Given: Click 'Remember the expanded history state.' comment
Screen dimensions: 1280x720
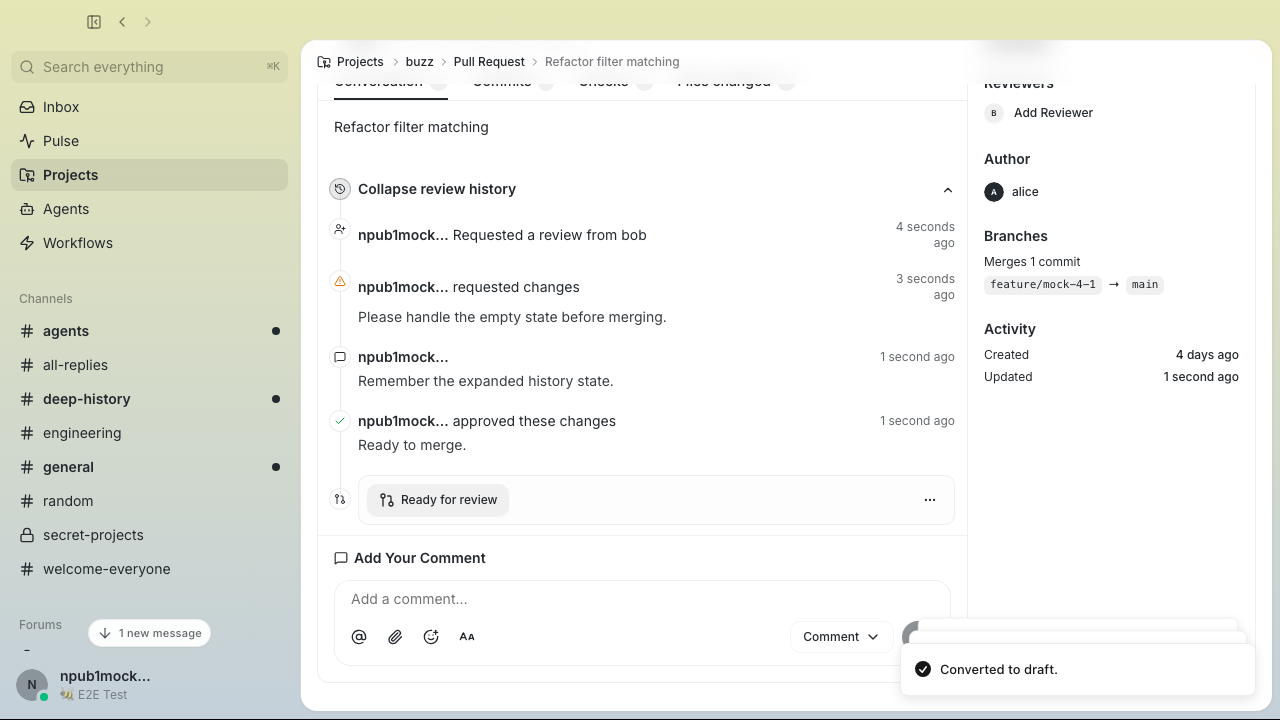Looking at the screenshot, I should pyautogui.click(x=486, y=381).
